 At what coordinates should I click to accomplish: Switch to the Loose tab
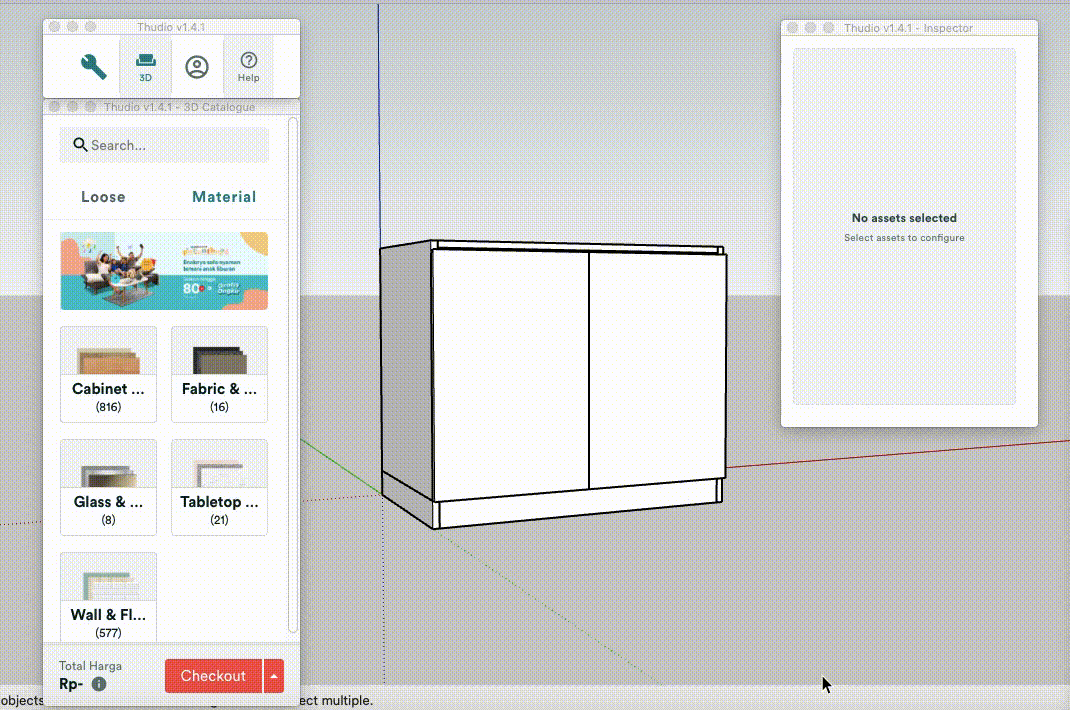[x=103, y=197]
